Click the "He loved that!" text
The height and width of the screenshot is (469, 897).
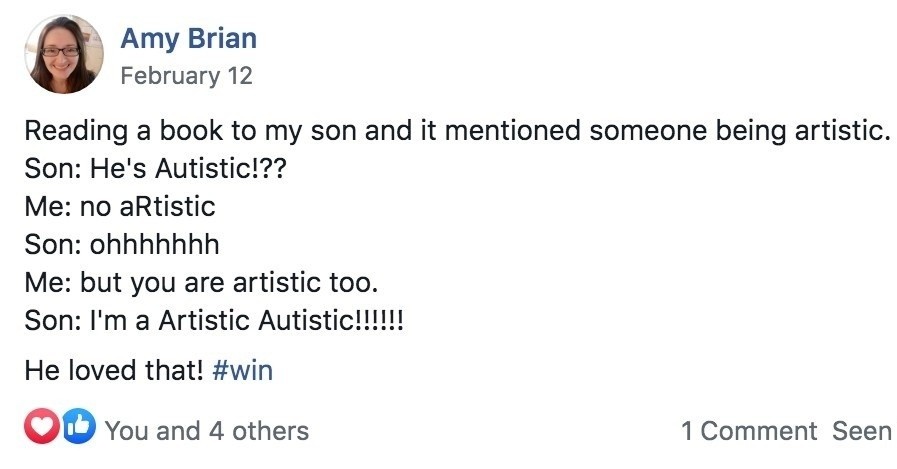click(114, 370)
